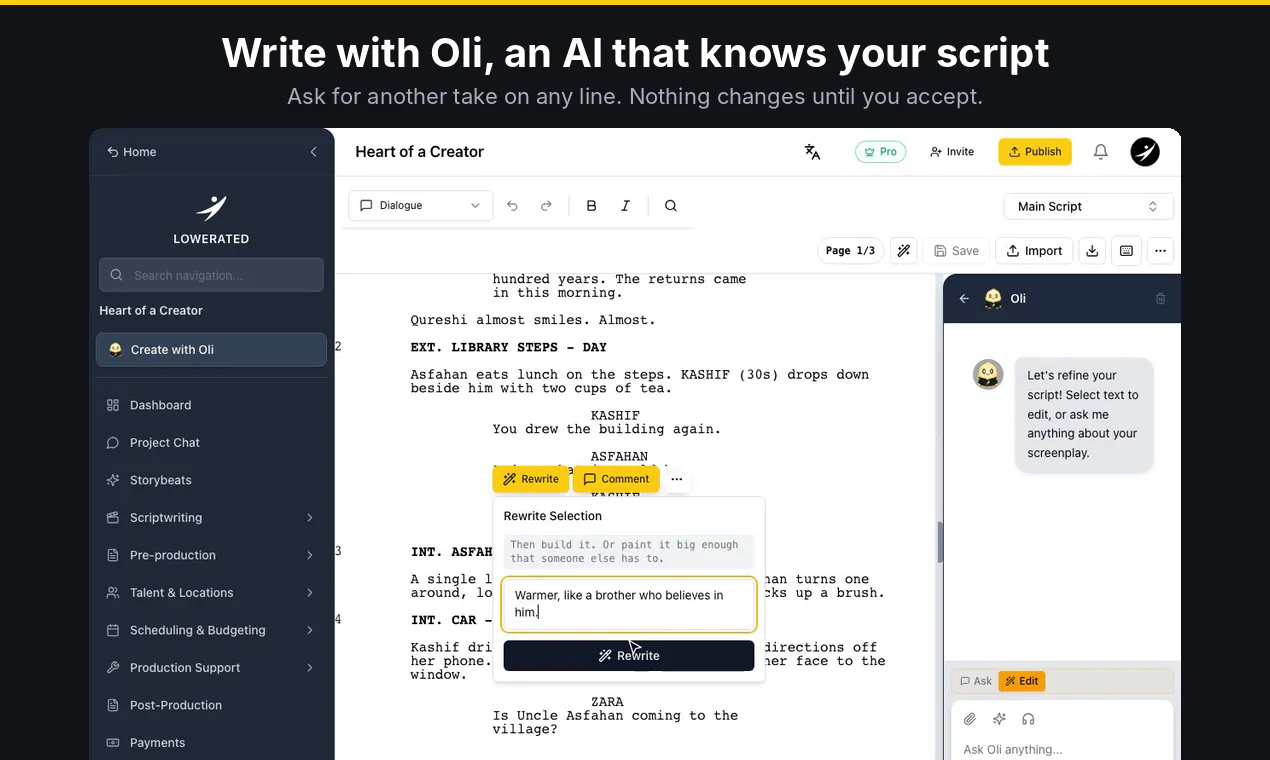Expand the Production Support section

(211, 668)
